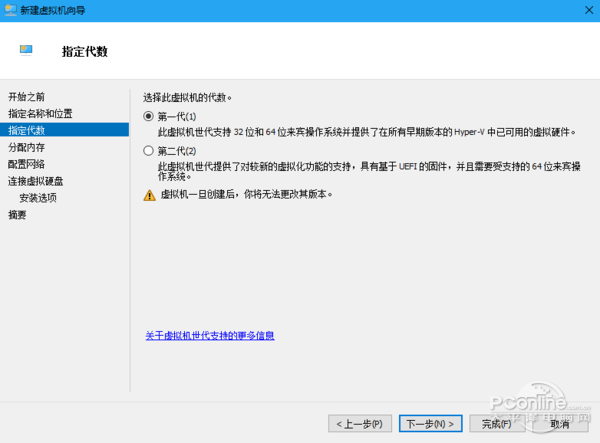Close the 新建虚拟机向导 window
The width and height of the screenshot is (600, 443).
(x=586, y=9)
